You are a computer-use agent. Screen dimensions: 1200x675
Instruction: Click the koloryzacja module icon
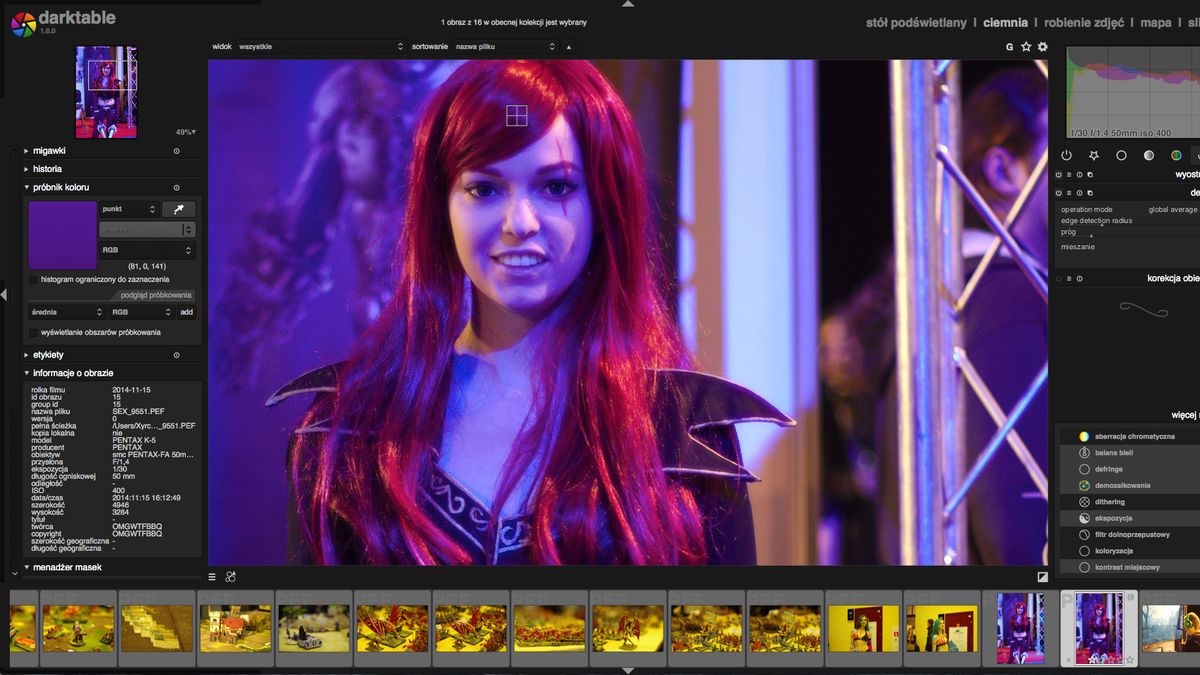(x=1084, y=551)
